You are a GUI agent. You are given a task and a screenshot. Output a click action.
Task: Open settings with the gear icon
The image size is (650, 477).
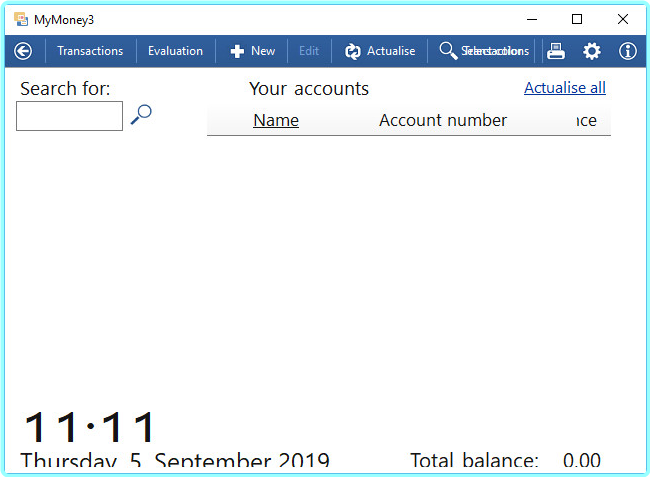[592, 51]
